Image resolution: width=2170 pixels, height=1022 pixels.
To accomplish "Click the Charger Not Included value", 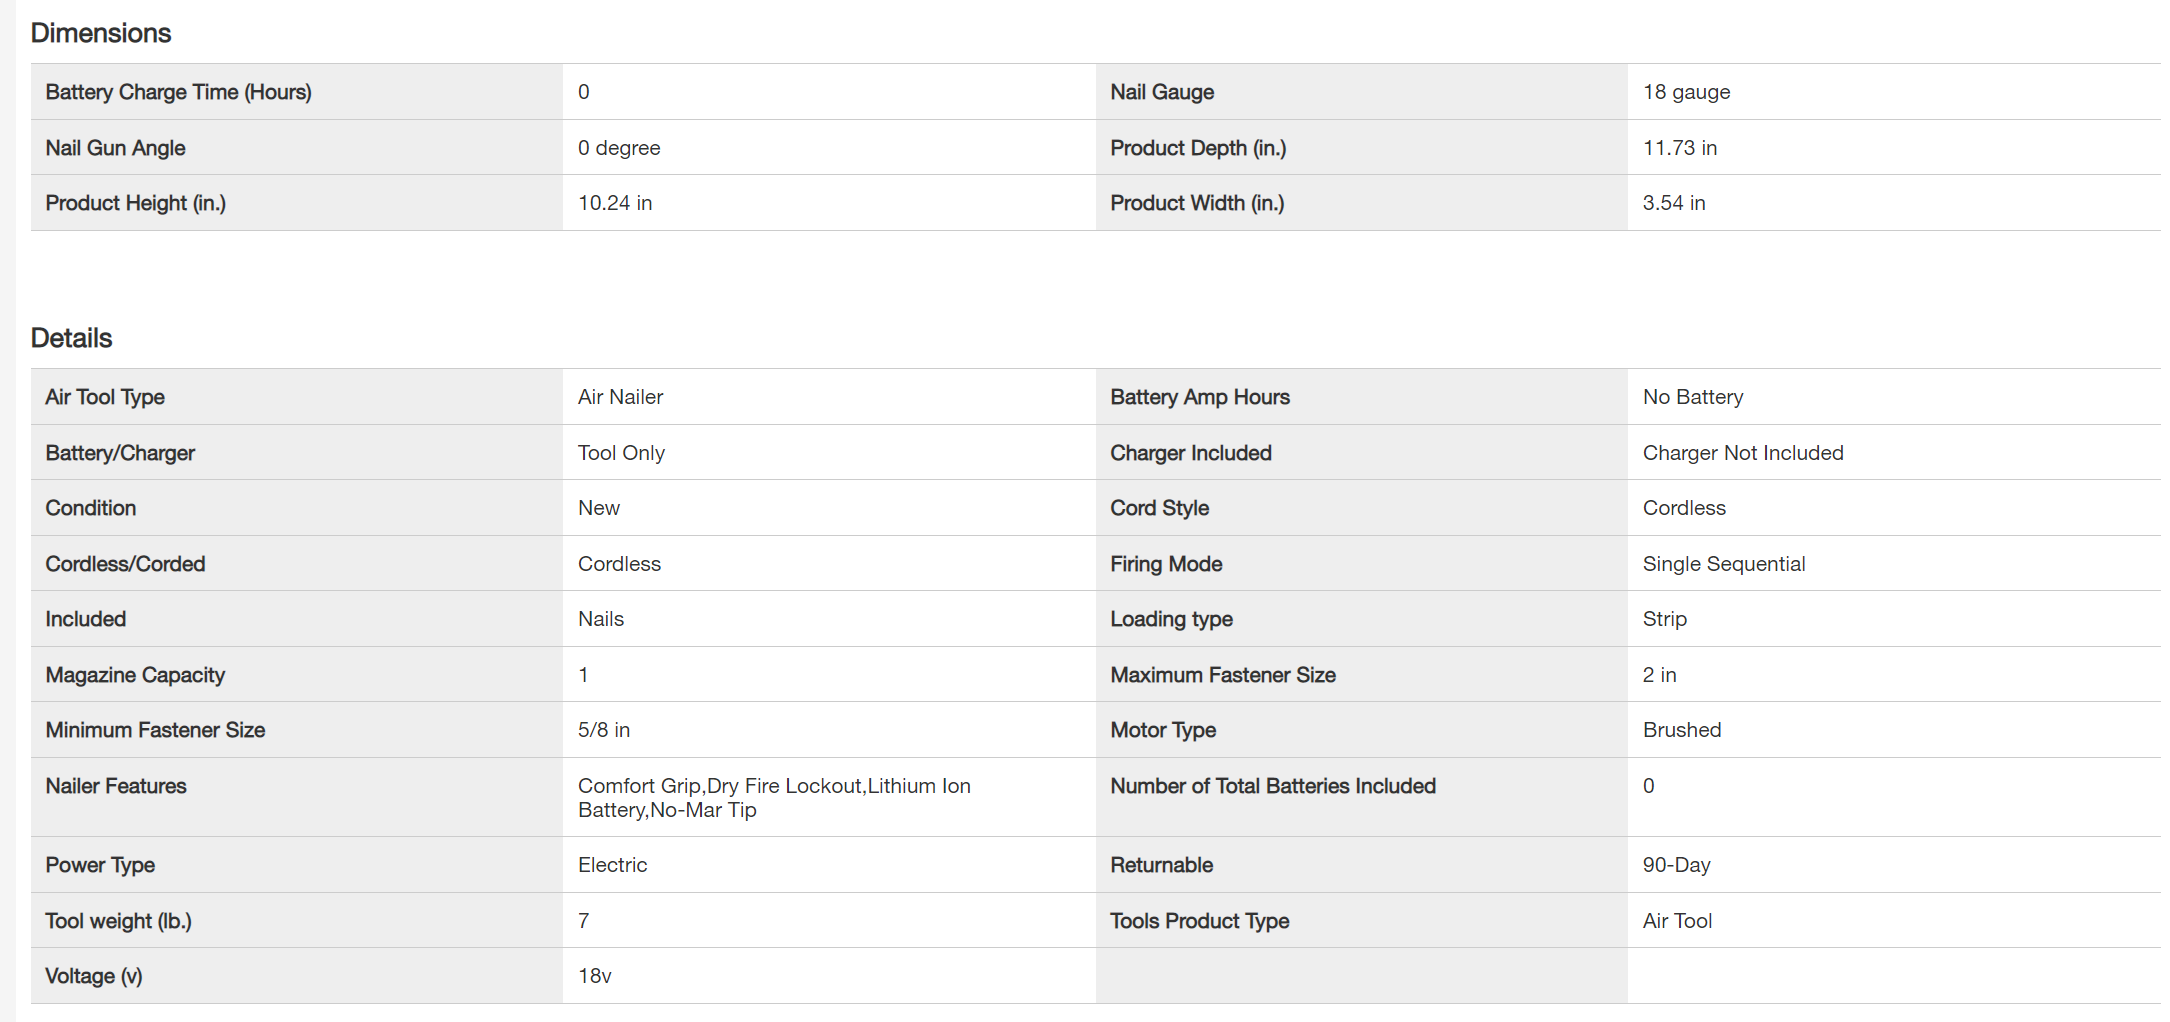I will pyautogui.click(x=1742, y=453).
